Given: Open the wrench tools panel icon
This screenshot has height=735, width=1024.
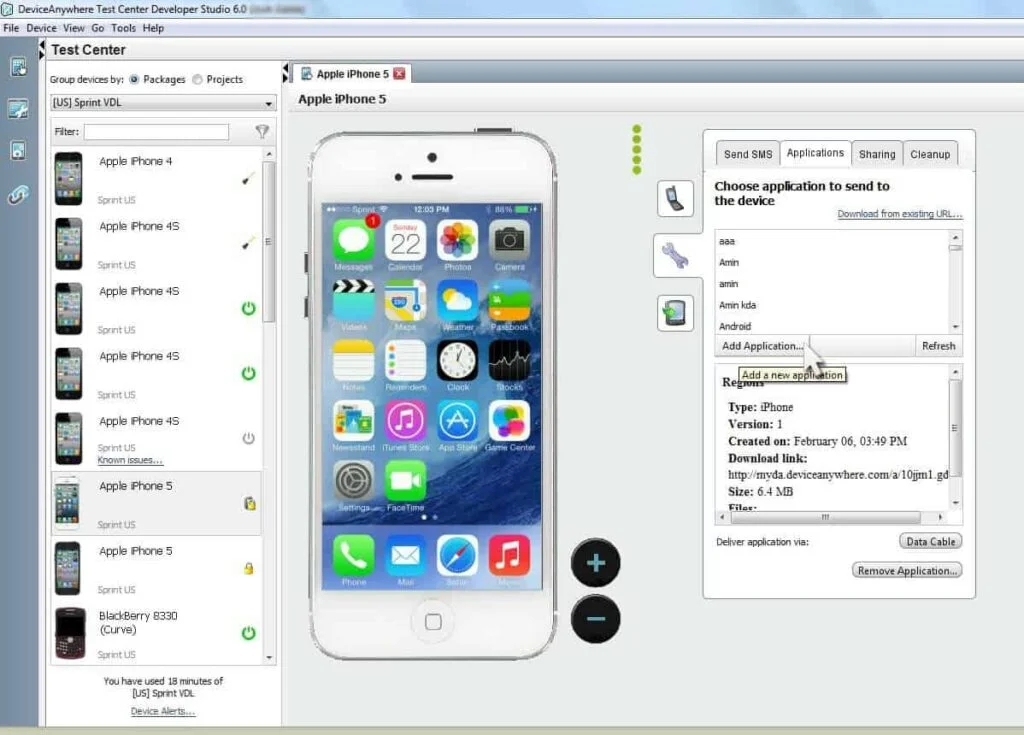Looking at the screenshot, I should 675,255.
